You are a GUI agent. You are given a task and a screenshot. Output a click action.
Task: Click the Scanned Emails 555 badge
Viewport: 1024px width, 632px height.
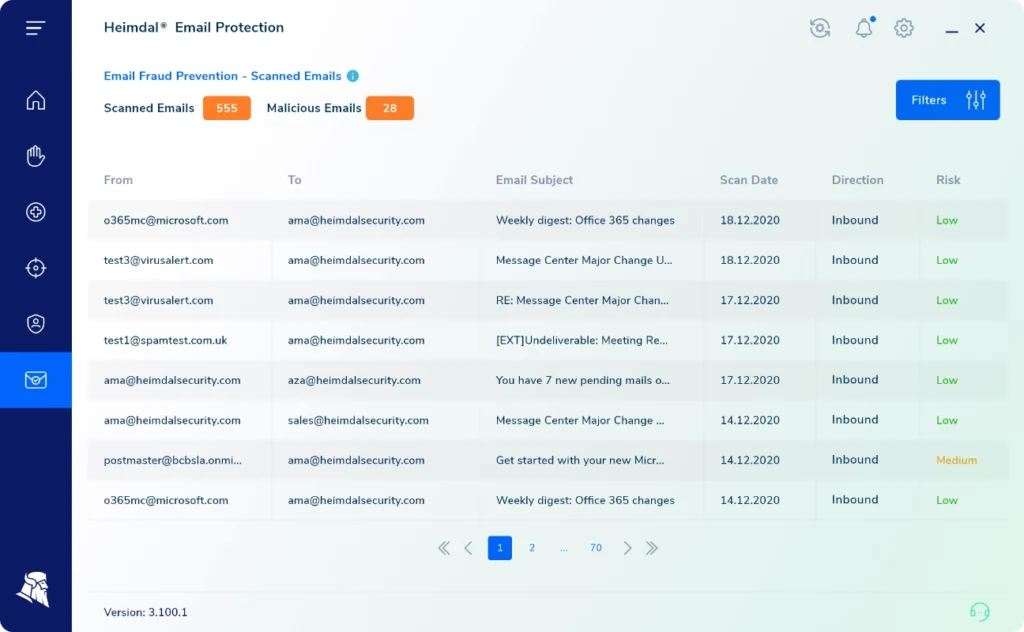coord(227,108)
